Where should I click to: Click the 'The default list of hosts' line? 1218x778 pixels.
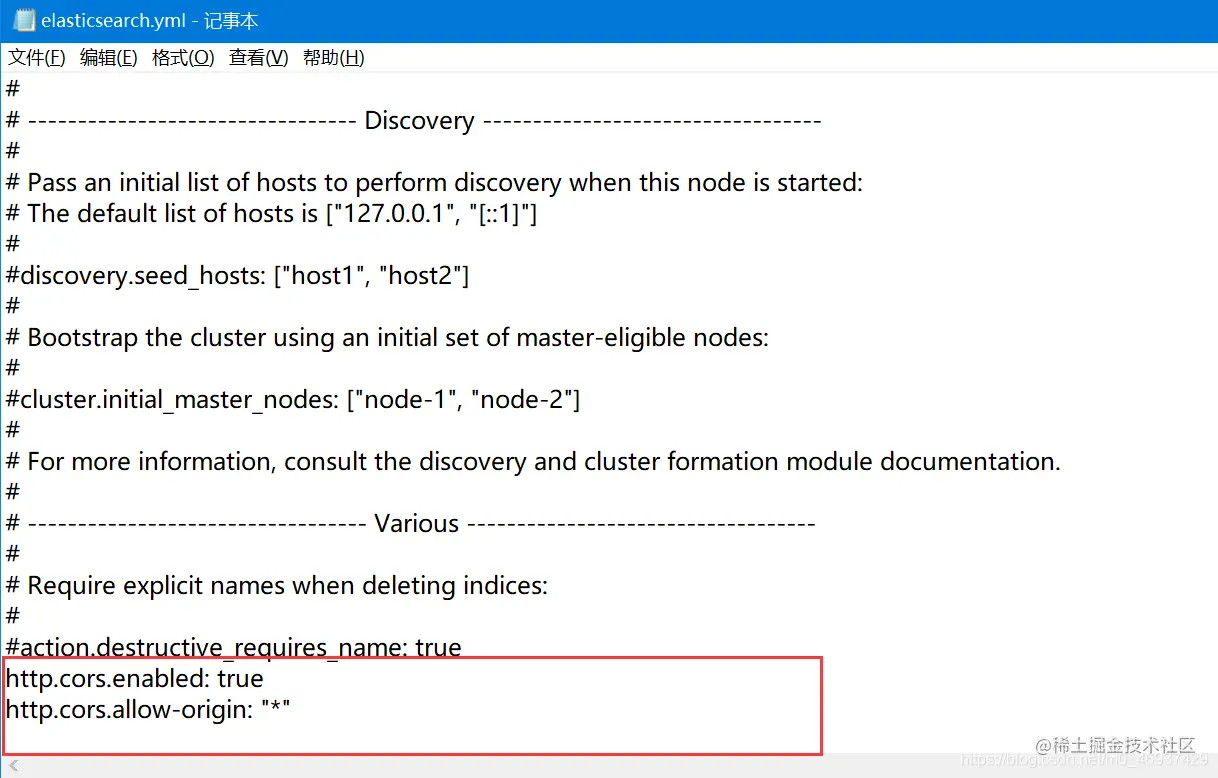[272, 214]
